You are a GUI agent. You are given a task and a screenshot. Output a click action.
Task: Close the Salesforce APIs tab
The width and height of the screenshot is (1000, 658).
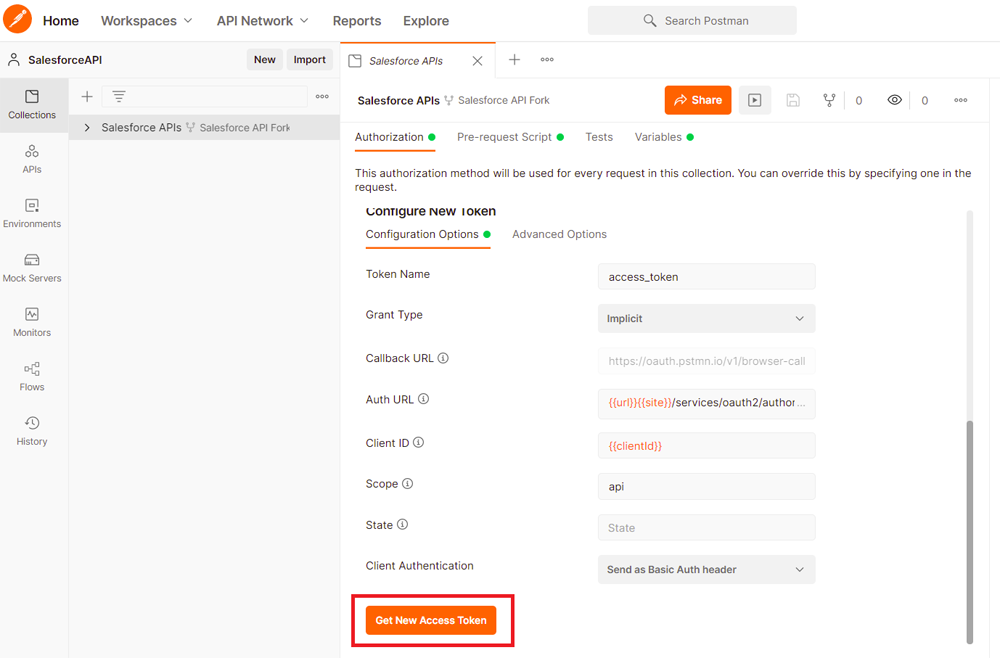coord(477,61)
